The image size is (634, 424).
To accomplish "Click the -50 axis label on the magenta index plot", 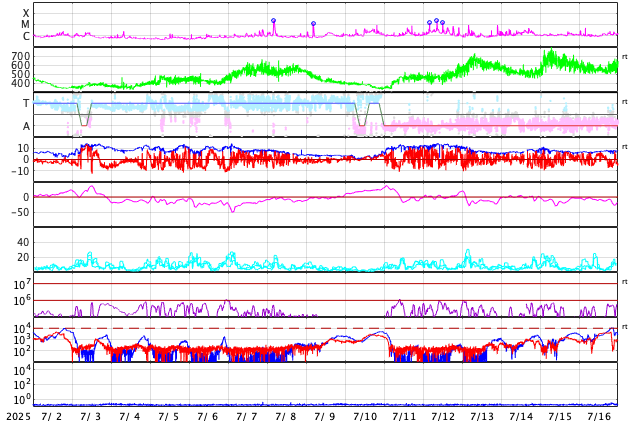I will 21,212.
